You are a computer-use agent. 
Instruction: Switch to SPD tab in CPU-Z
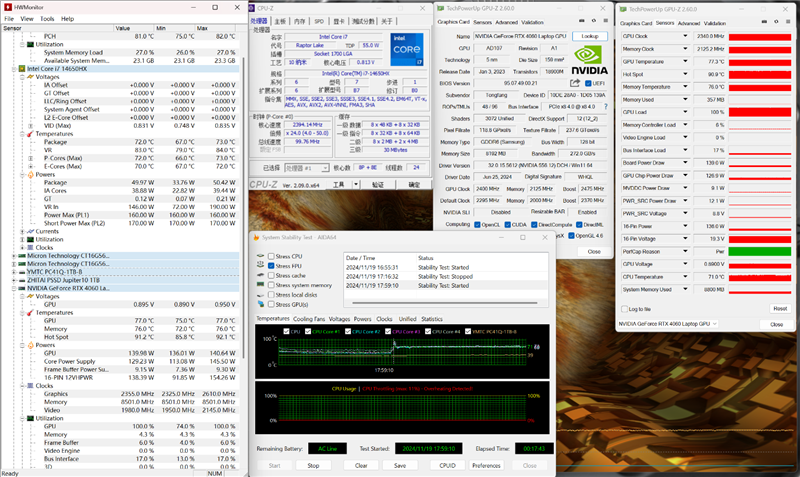point(319,21)
